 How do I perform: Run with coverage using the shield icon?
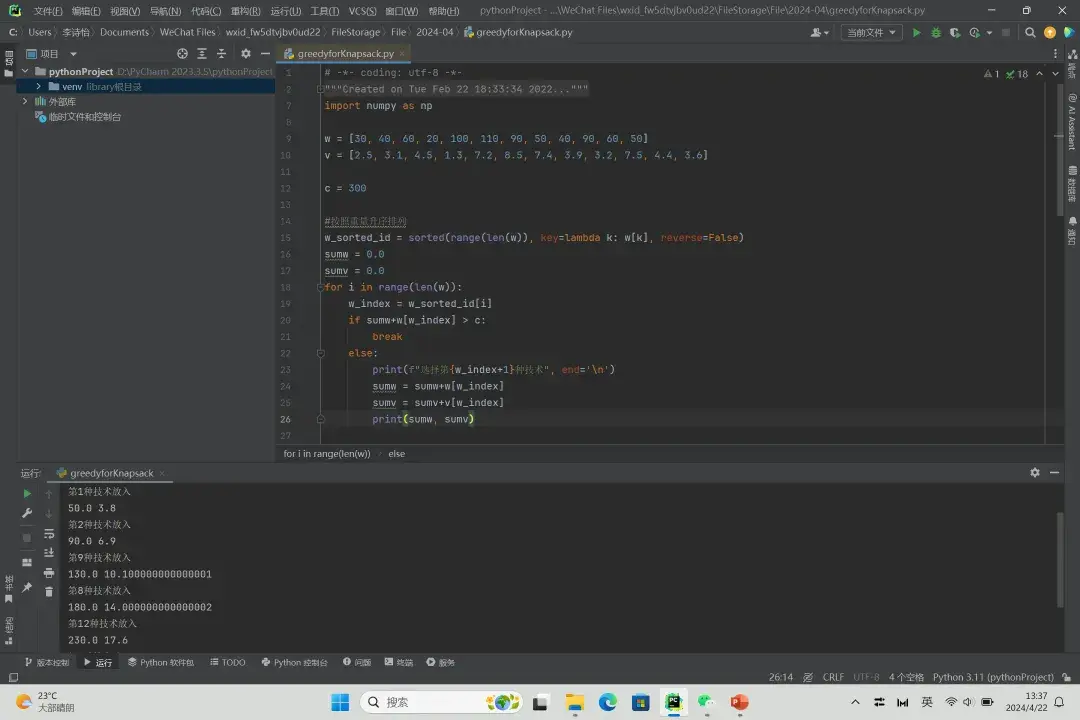[x=955, y=32]
